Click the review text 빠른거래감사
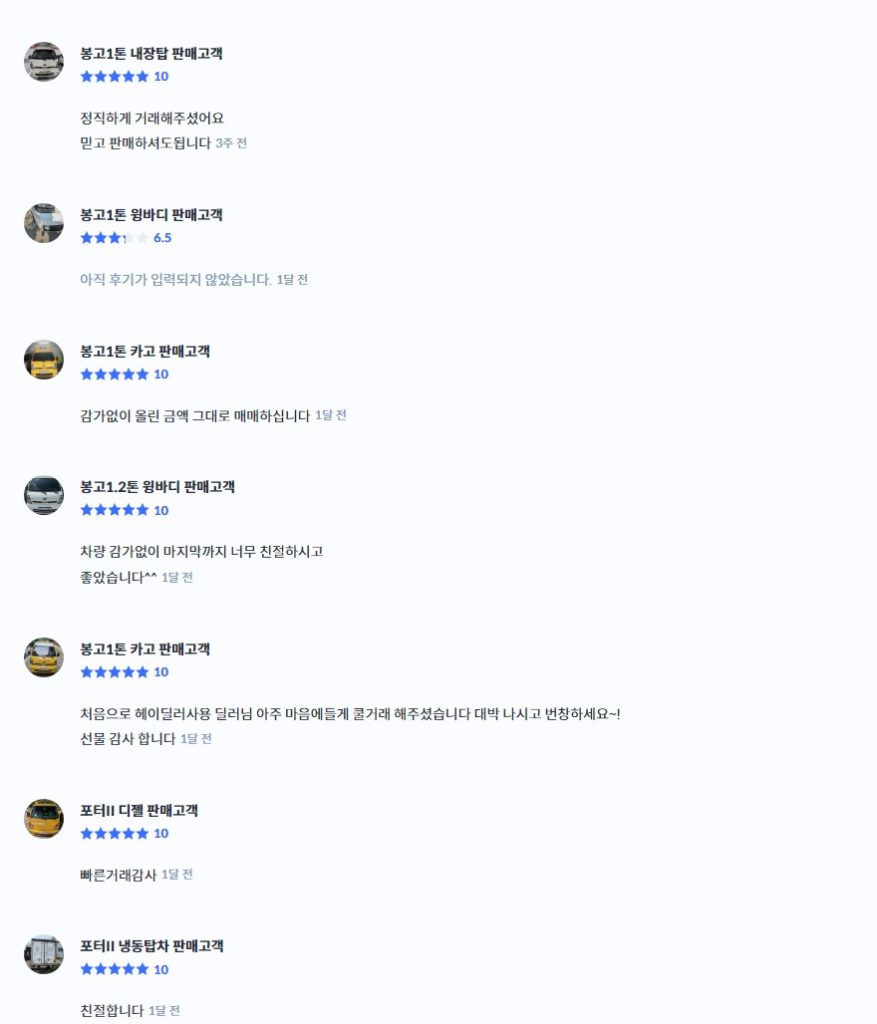The height and width of the screenshot is (1024, 877). tap(118, 875)
